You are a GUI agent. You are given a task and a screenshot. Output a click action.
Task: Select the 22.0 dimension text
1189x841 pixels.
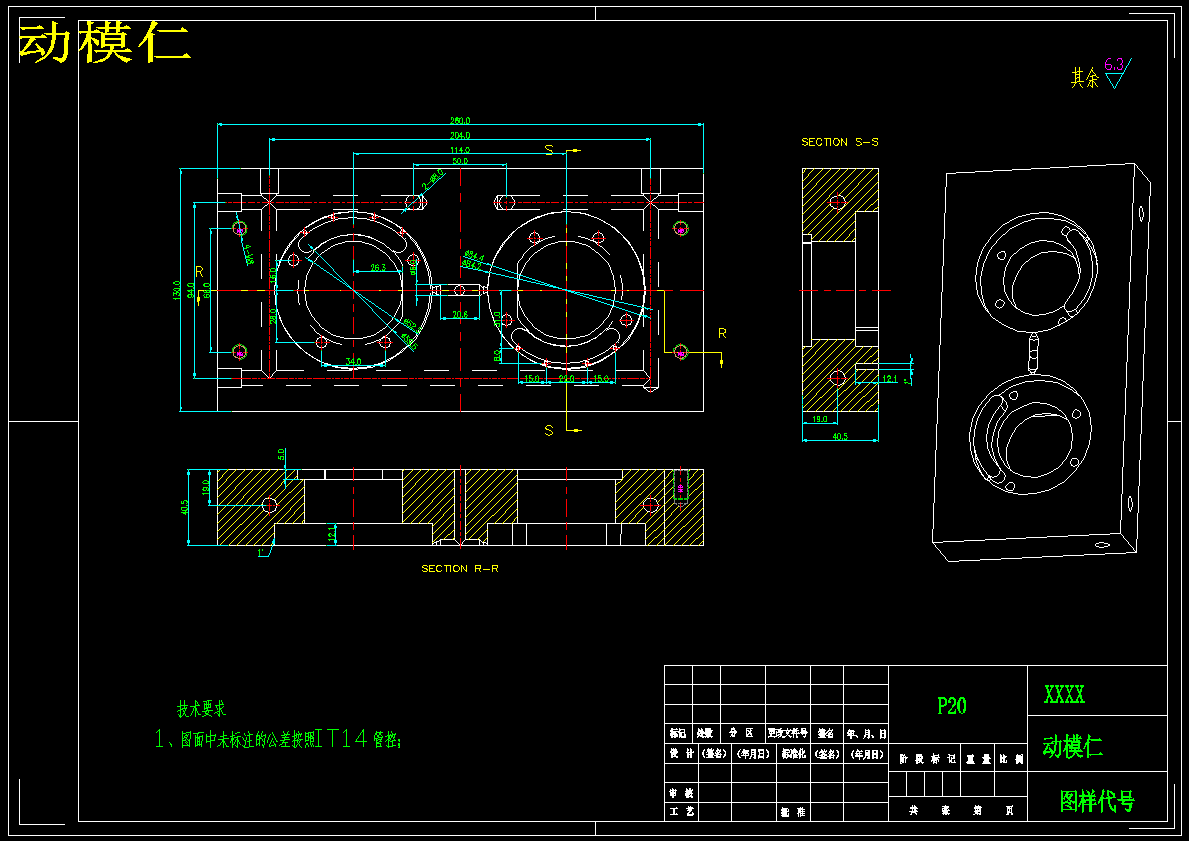(566, 378)
